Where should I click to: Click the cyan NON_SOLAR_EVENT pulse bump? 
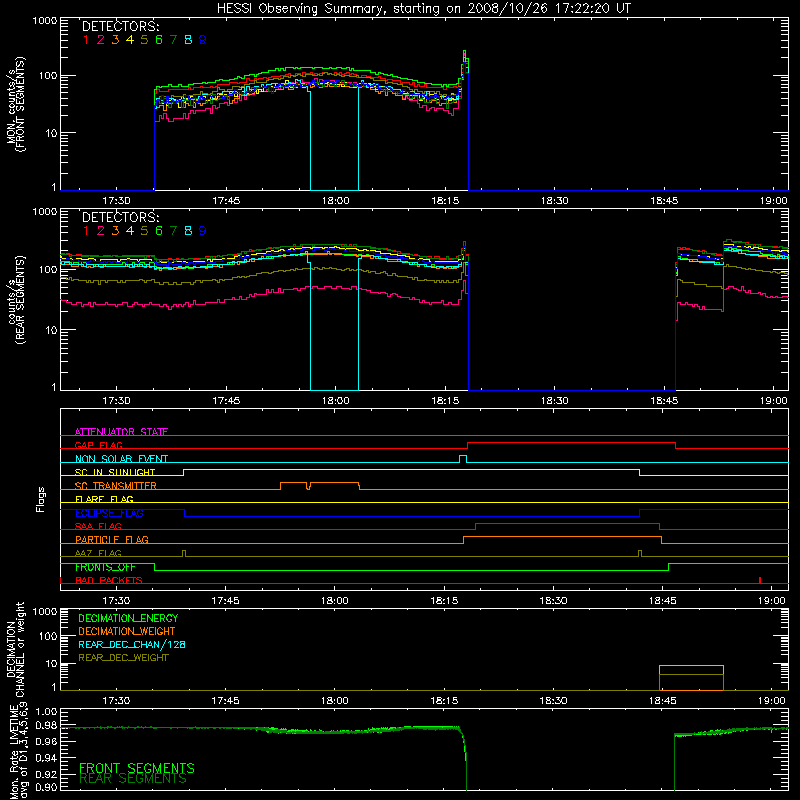point(463,459)
